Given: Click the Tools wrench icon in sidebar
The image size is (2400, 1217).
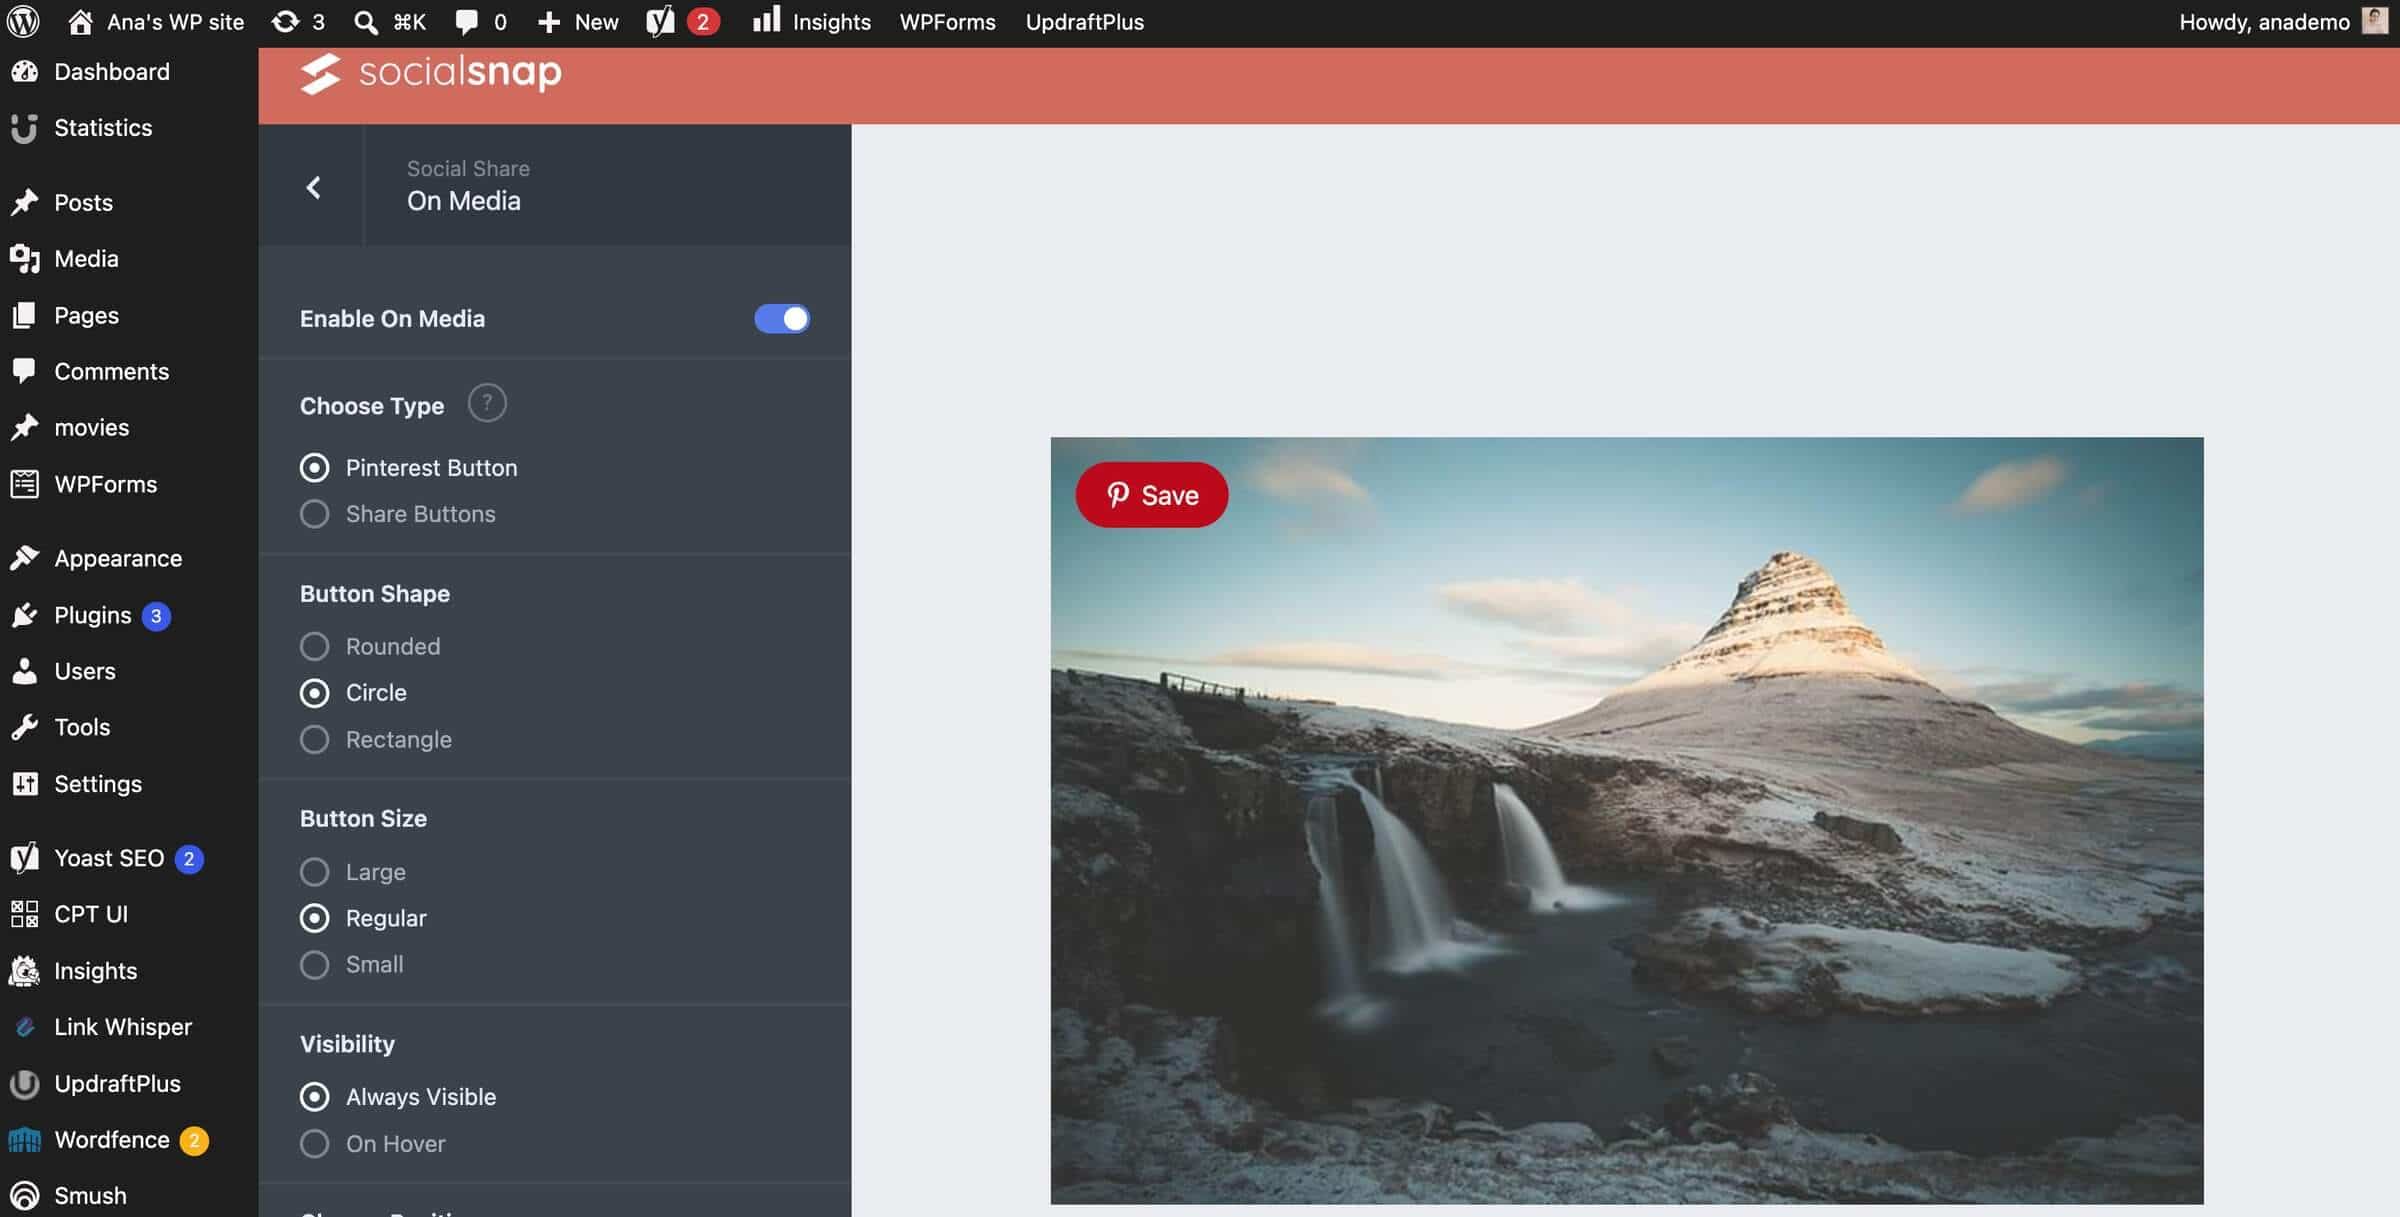Looking at the screenshot, I should point(24,727).
